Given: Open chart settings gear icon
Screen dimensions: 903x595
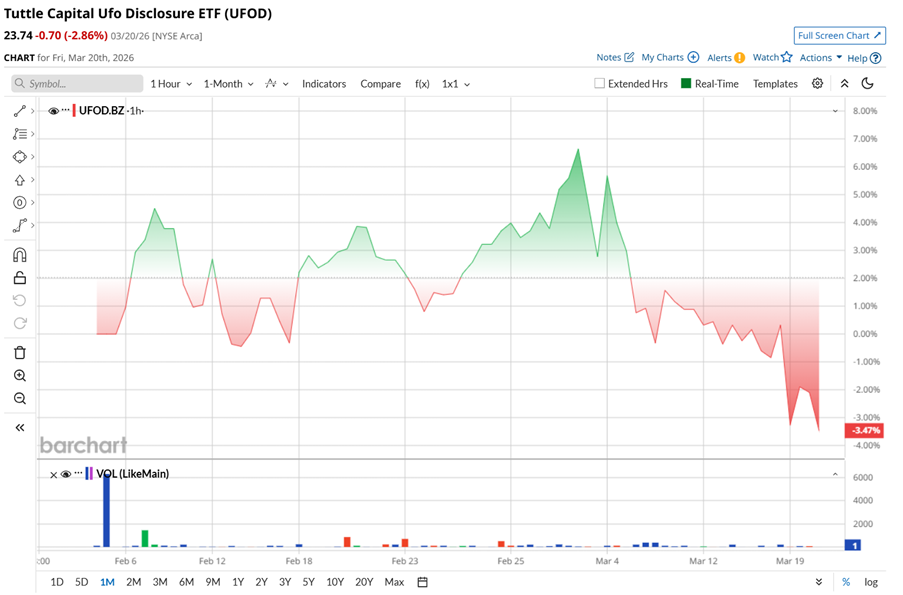Looking at the screenshot, I should 817,84.
